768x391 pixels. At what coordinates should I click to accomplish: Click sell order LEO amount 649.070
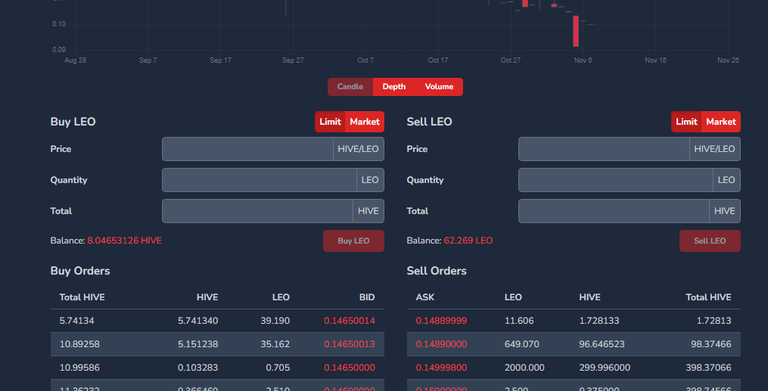click(522, 344)
